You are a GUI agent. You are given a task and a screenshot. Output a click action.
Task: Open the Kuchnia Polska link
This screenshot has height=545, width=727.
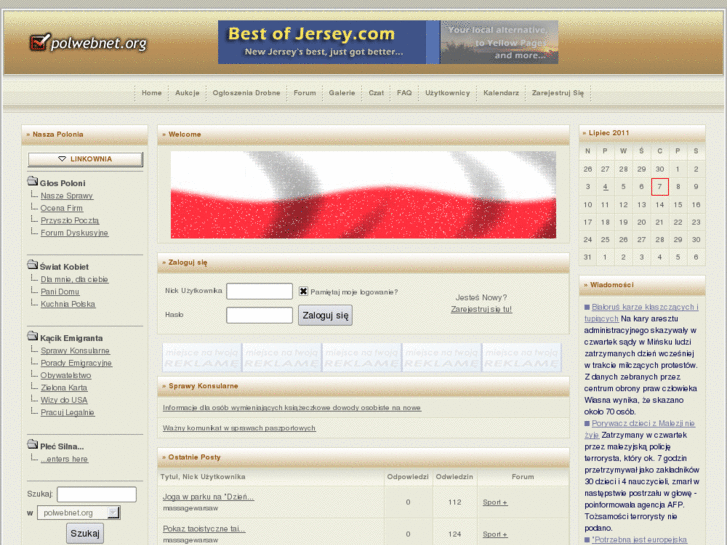pos(68,304)
